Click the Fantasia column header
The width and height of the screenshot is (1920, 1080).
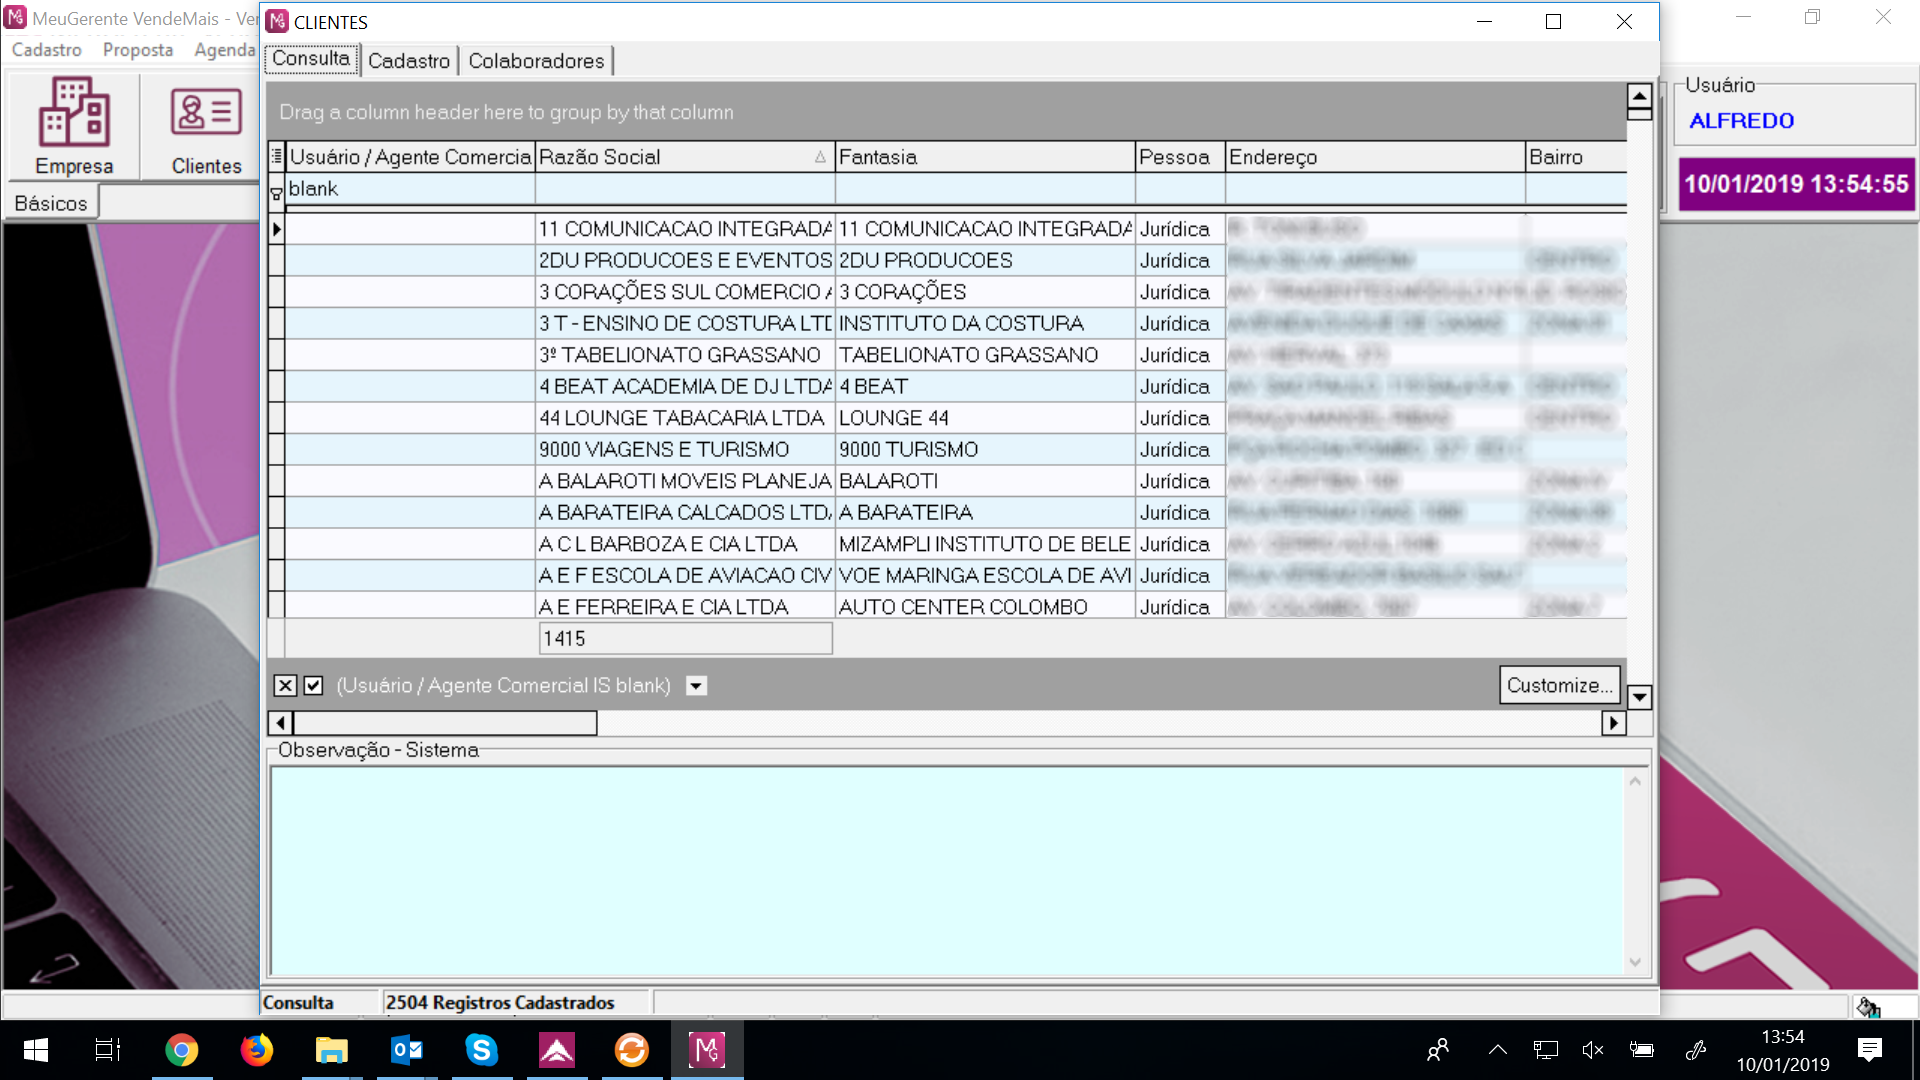point(985,157)
